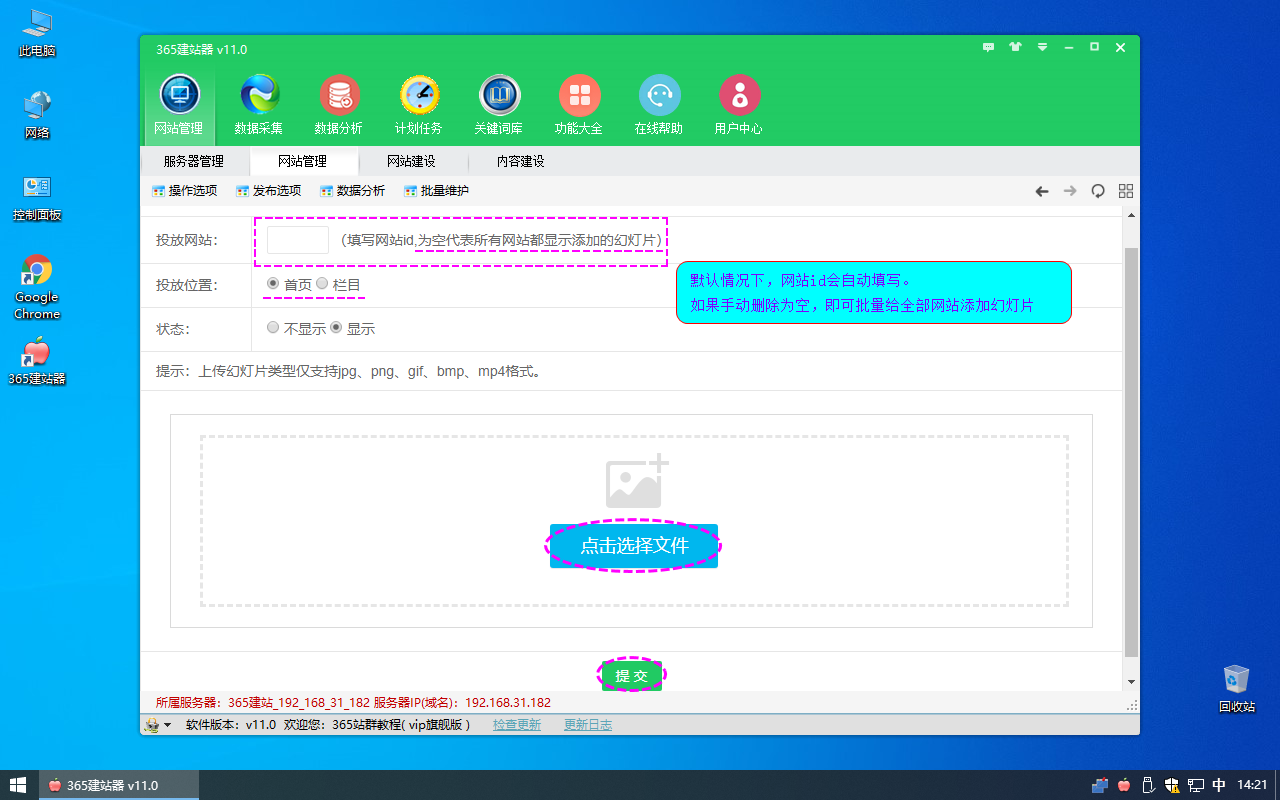This screenshot has height=800, width=1280.
Task: Click the 365建站器 v11.0 taskbar button
Action: [118, 785]
